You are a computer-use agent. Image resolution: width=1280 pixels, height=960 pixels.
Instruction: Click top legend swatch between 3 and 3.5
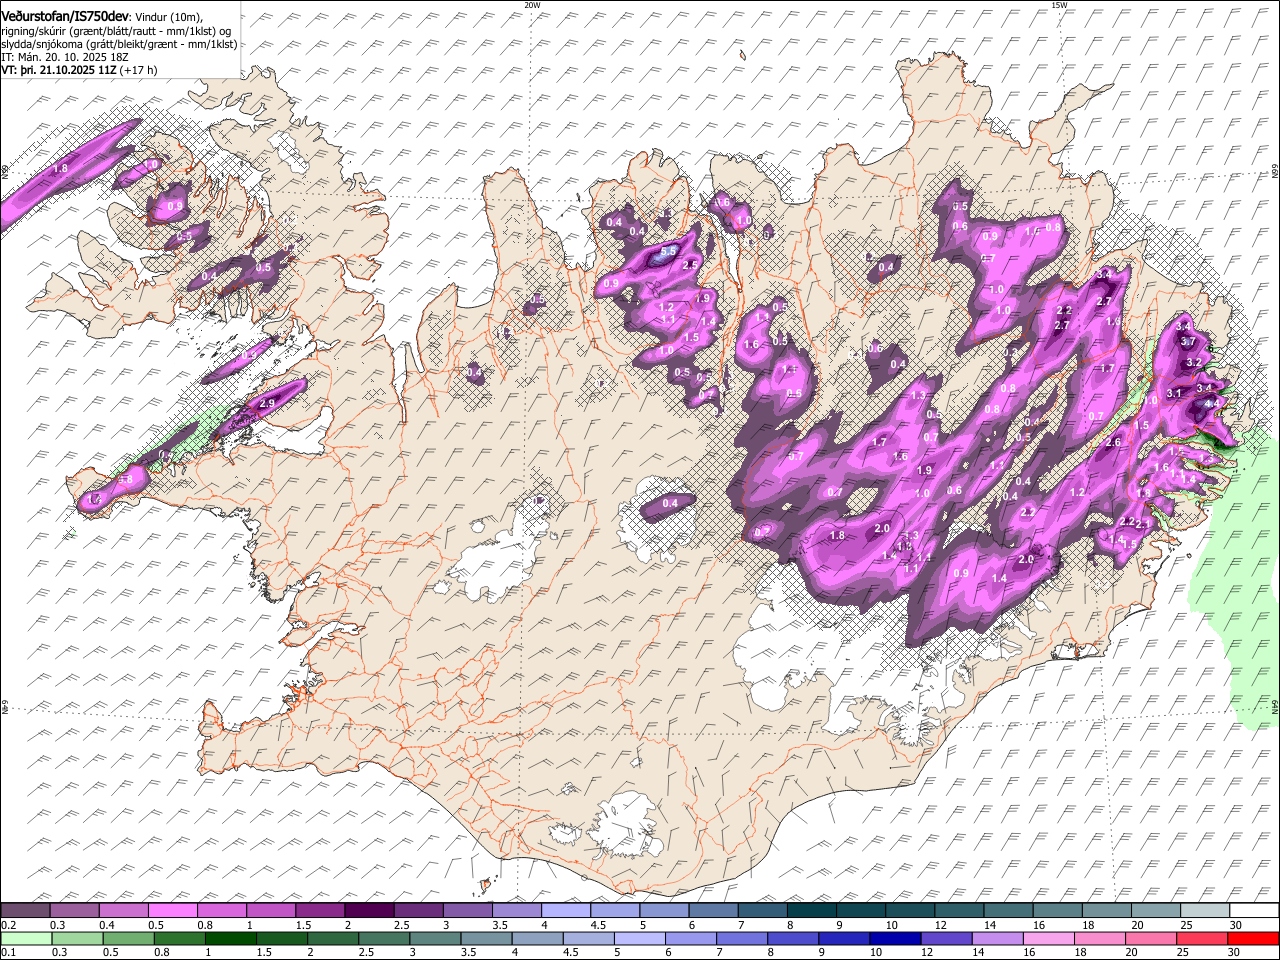click(x=467, y=911)
